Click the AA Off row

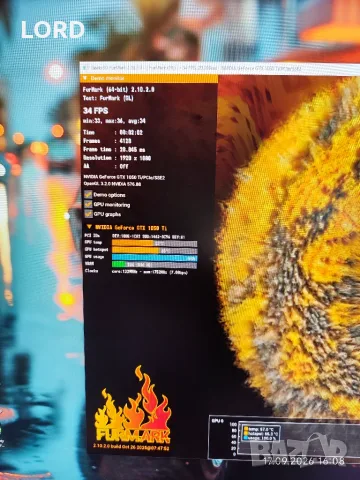point(106,166)
